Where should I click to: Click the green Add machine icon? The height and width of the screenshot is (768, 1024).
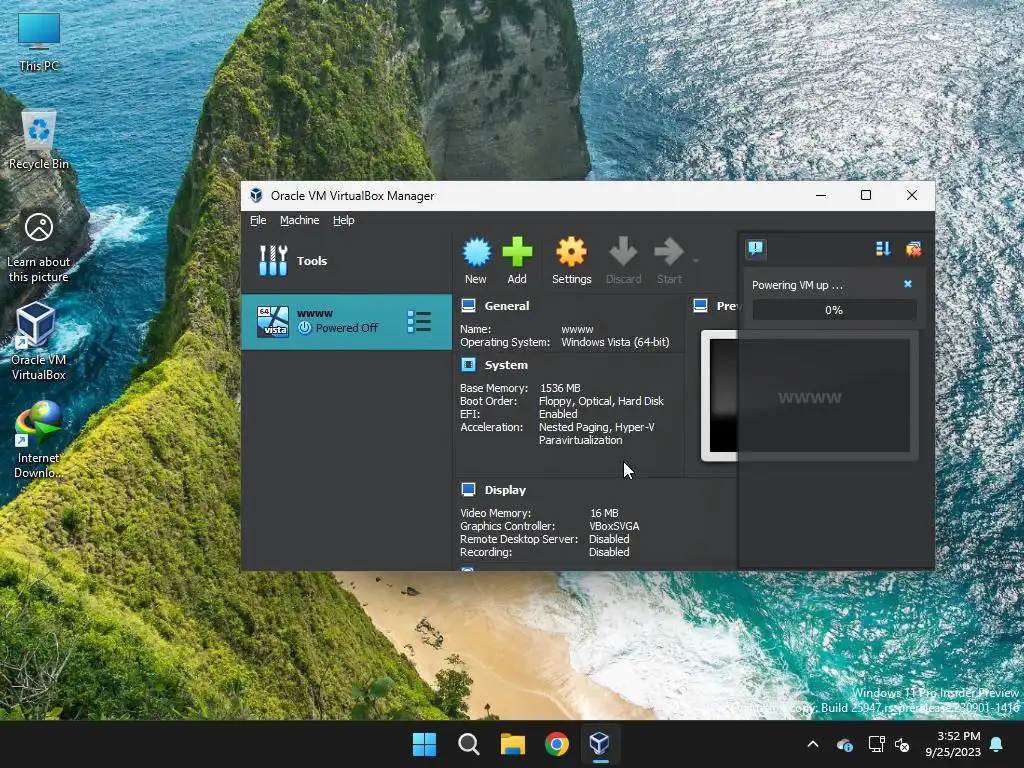click(517, 252)
